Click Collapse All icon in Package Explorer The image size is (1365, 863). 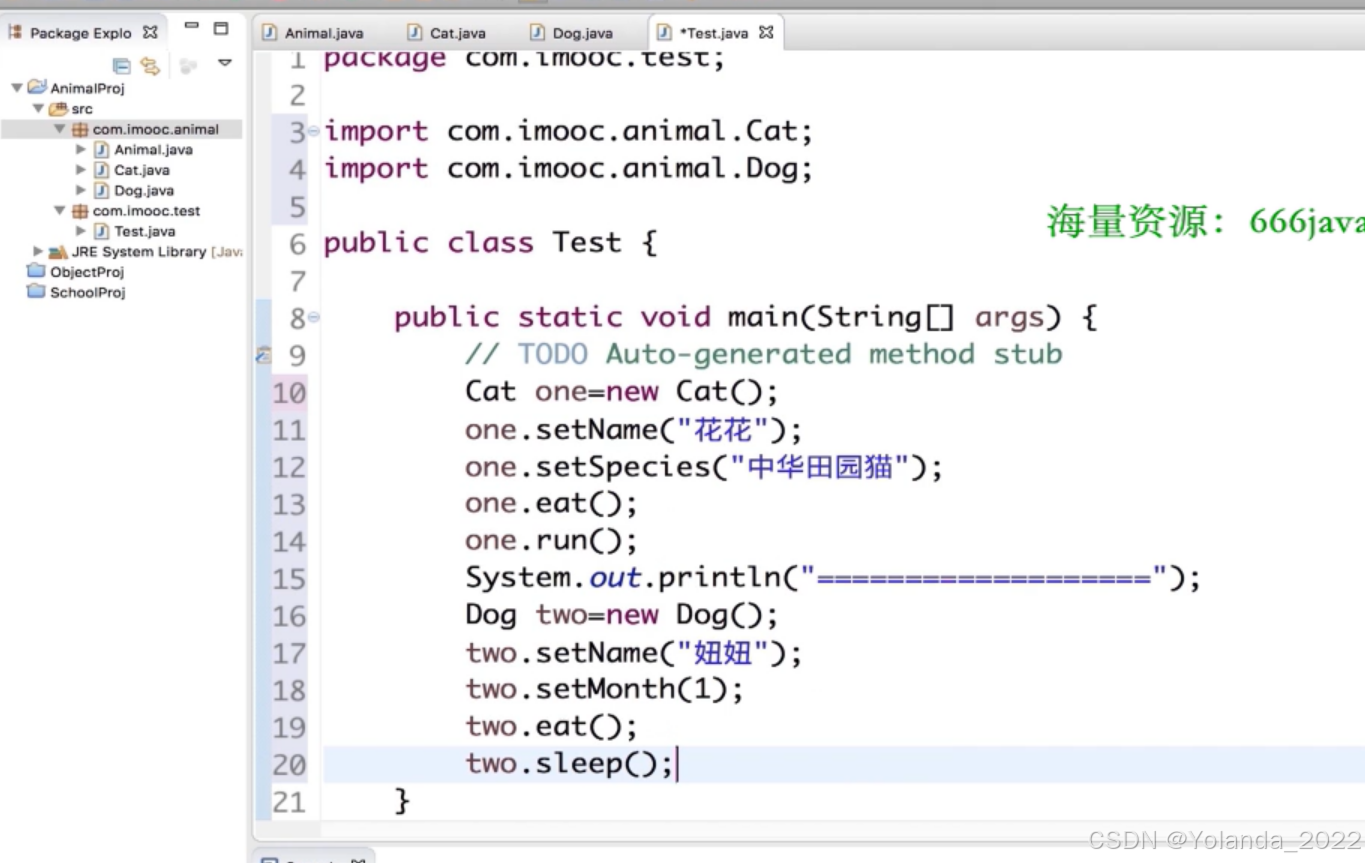pos(121,66)
